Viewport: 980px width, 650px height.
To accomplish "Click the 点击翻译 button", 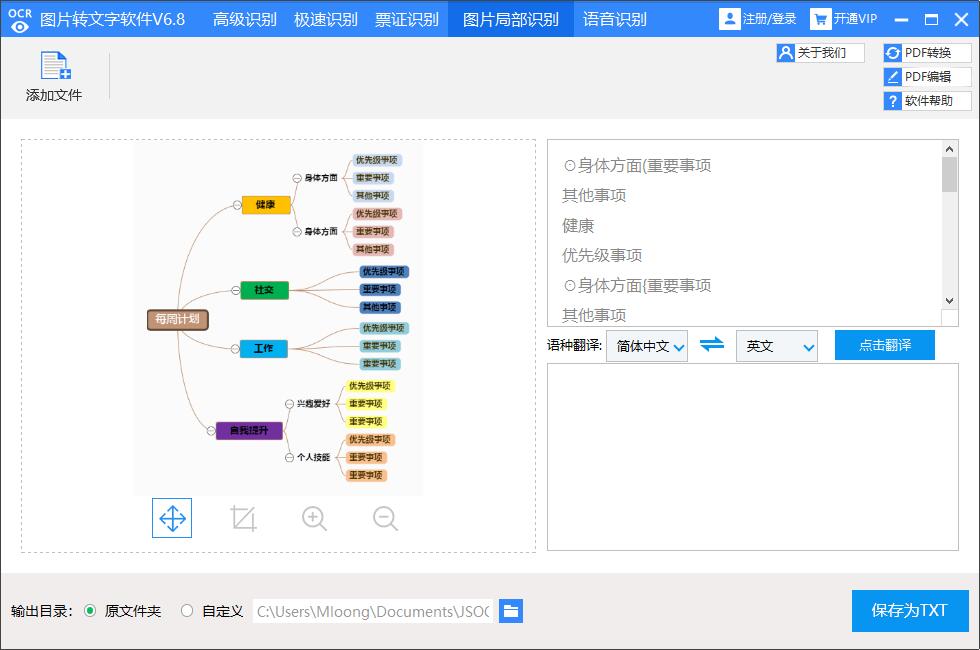I will click(884, 345).
